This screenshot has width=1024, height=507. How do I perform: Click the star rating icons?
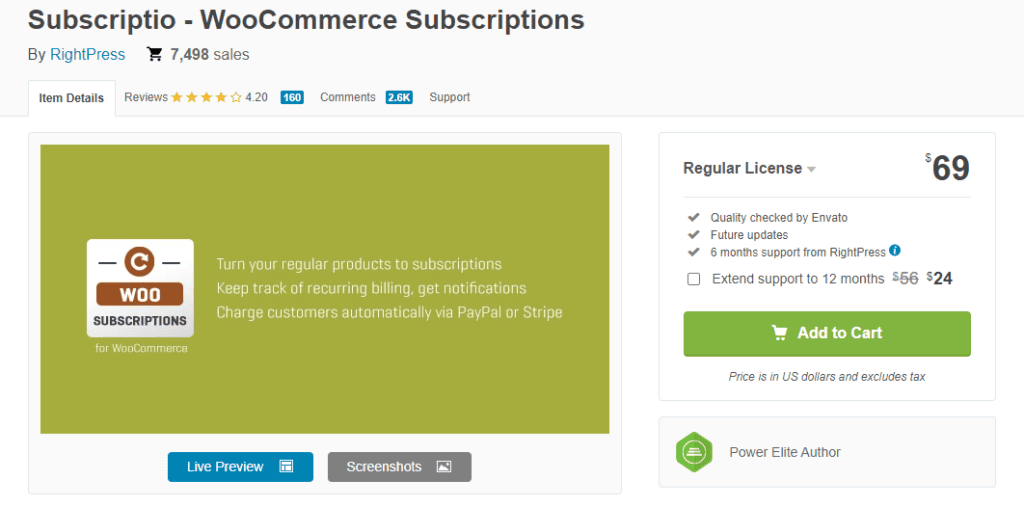[206, 98]
